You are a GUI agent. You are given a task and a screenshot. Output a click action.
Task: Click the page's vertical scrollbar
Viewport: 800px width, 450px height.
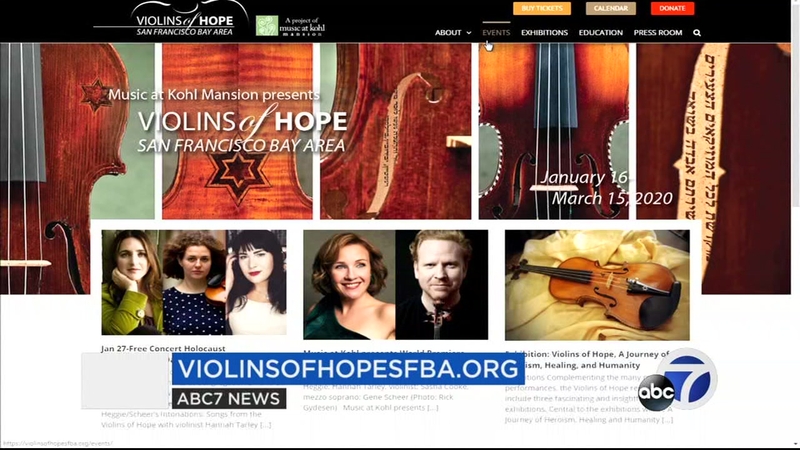point(795,224)
